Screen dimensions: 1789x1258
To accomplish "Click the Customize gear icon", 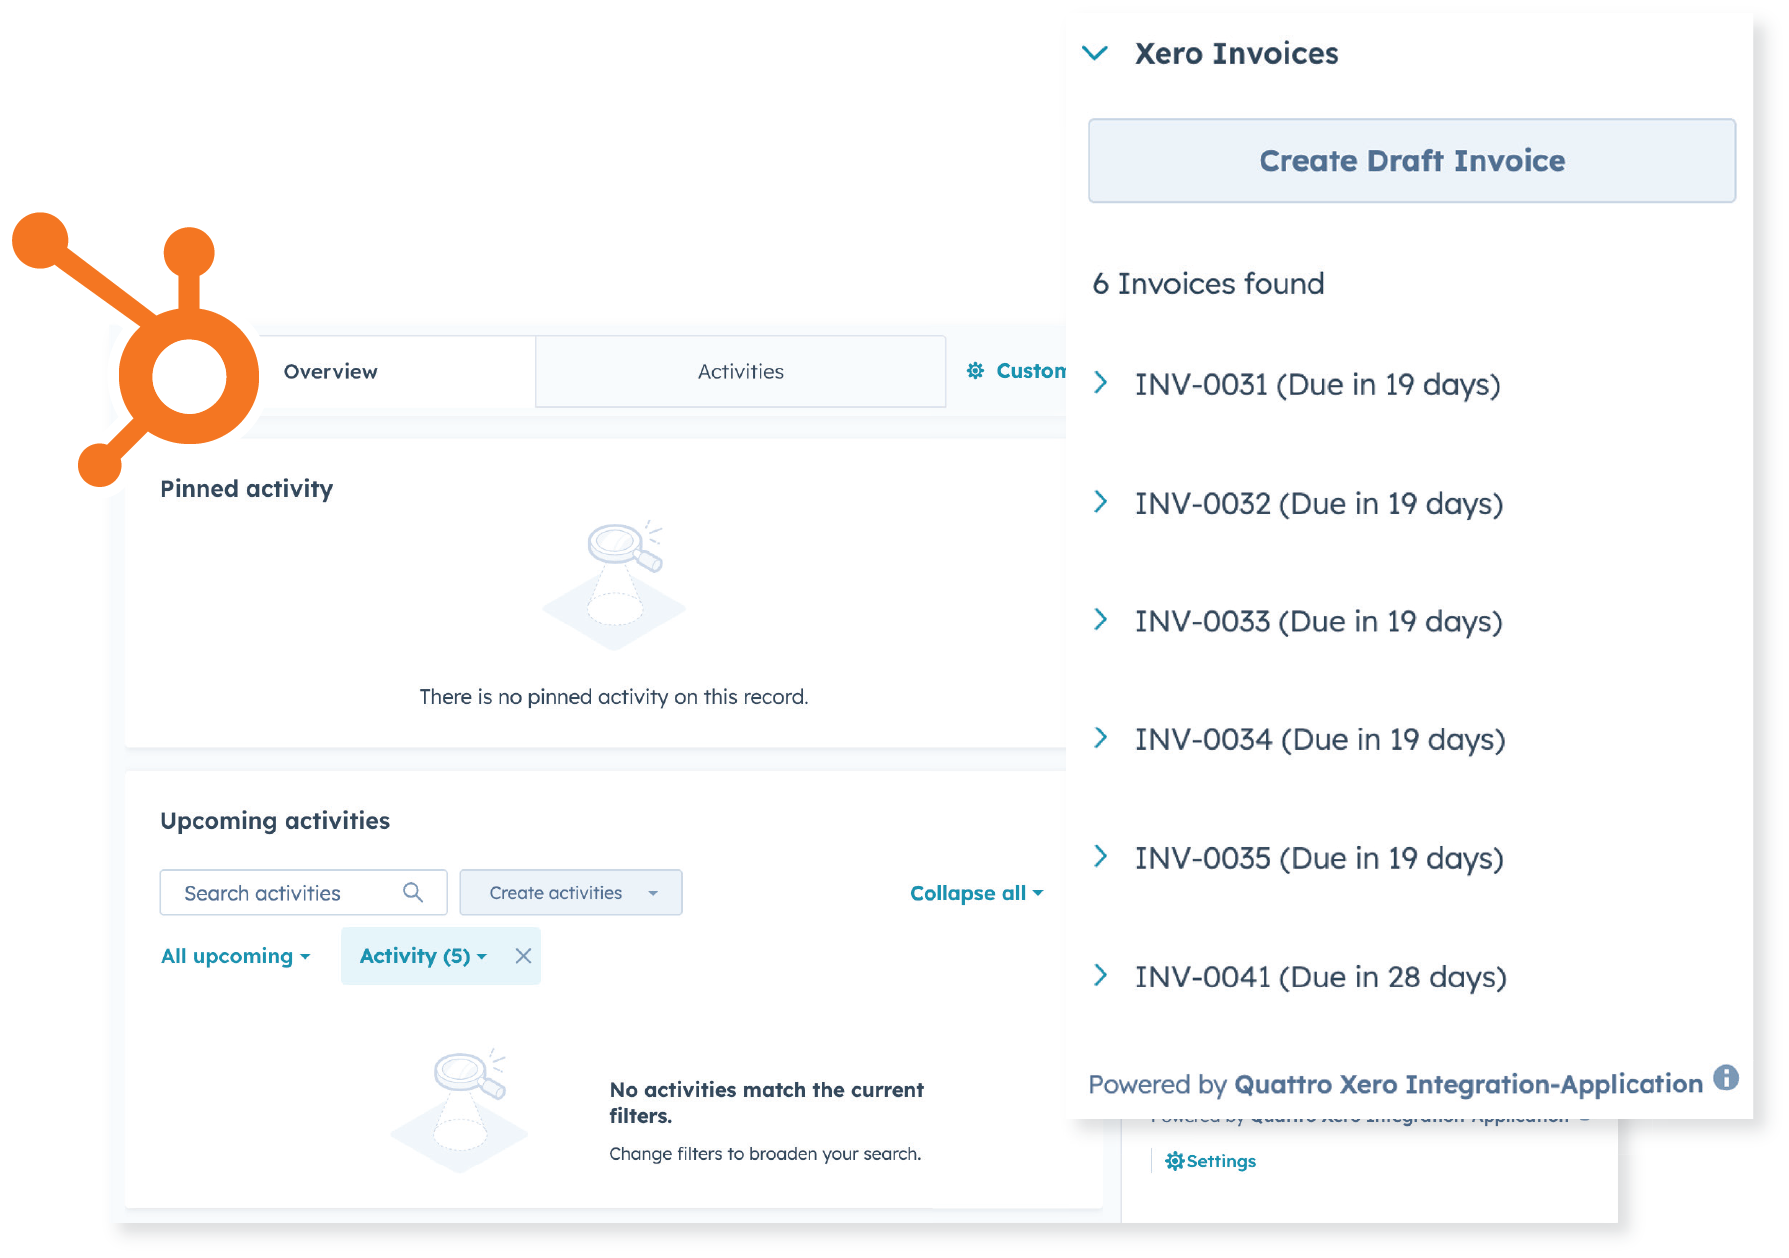I will [x=975, y=371].
